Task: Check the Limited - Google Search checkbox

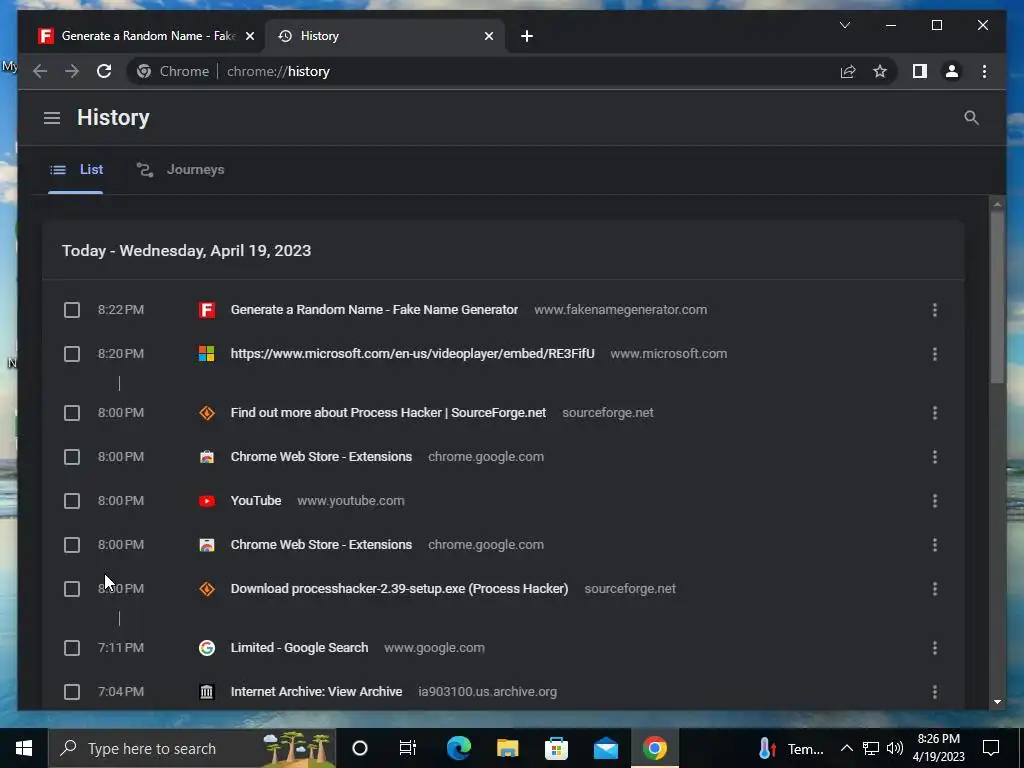Action: pyautogui.click(x=72, y=648)
